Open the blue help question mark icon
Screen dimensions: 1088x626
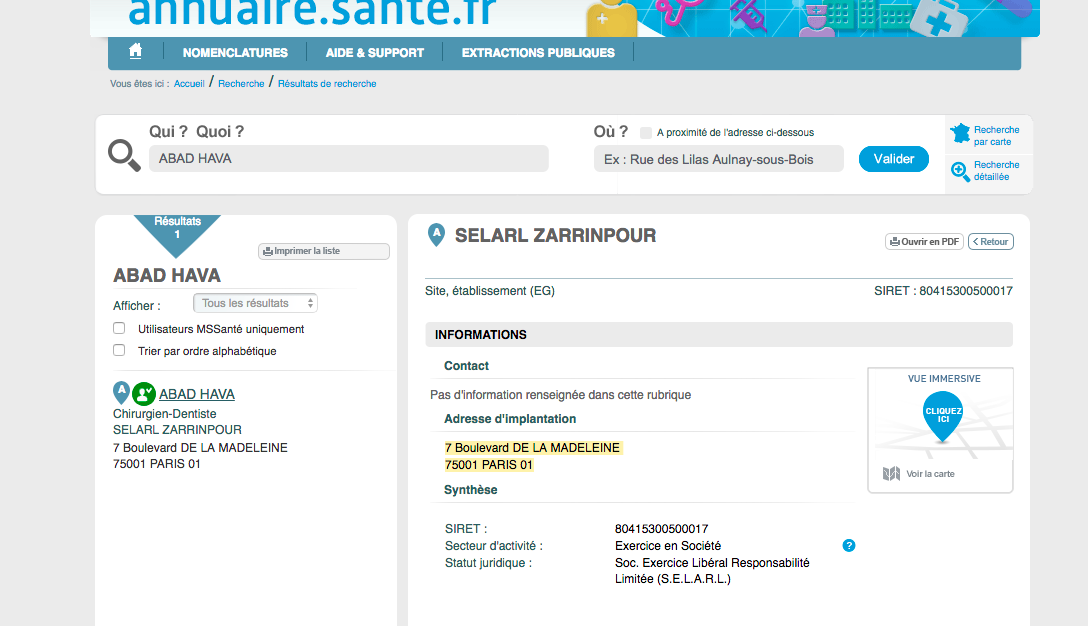(849, 545)
